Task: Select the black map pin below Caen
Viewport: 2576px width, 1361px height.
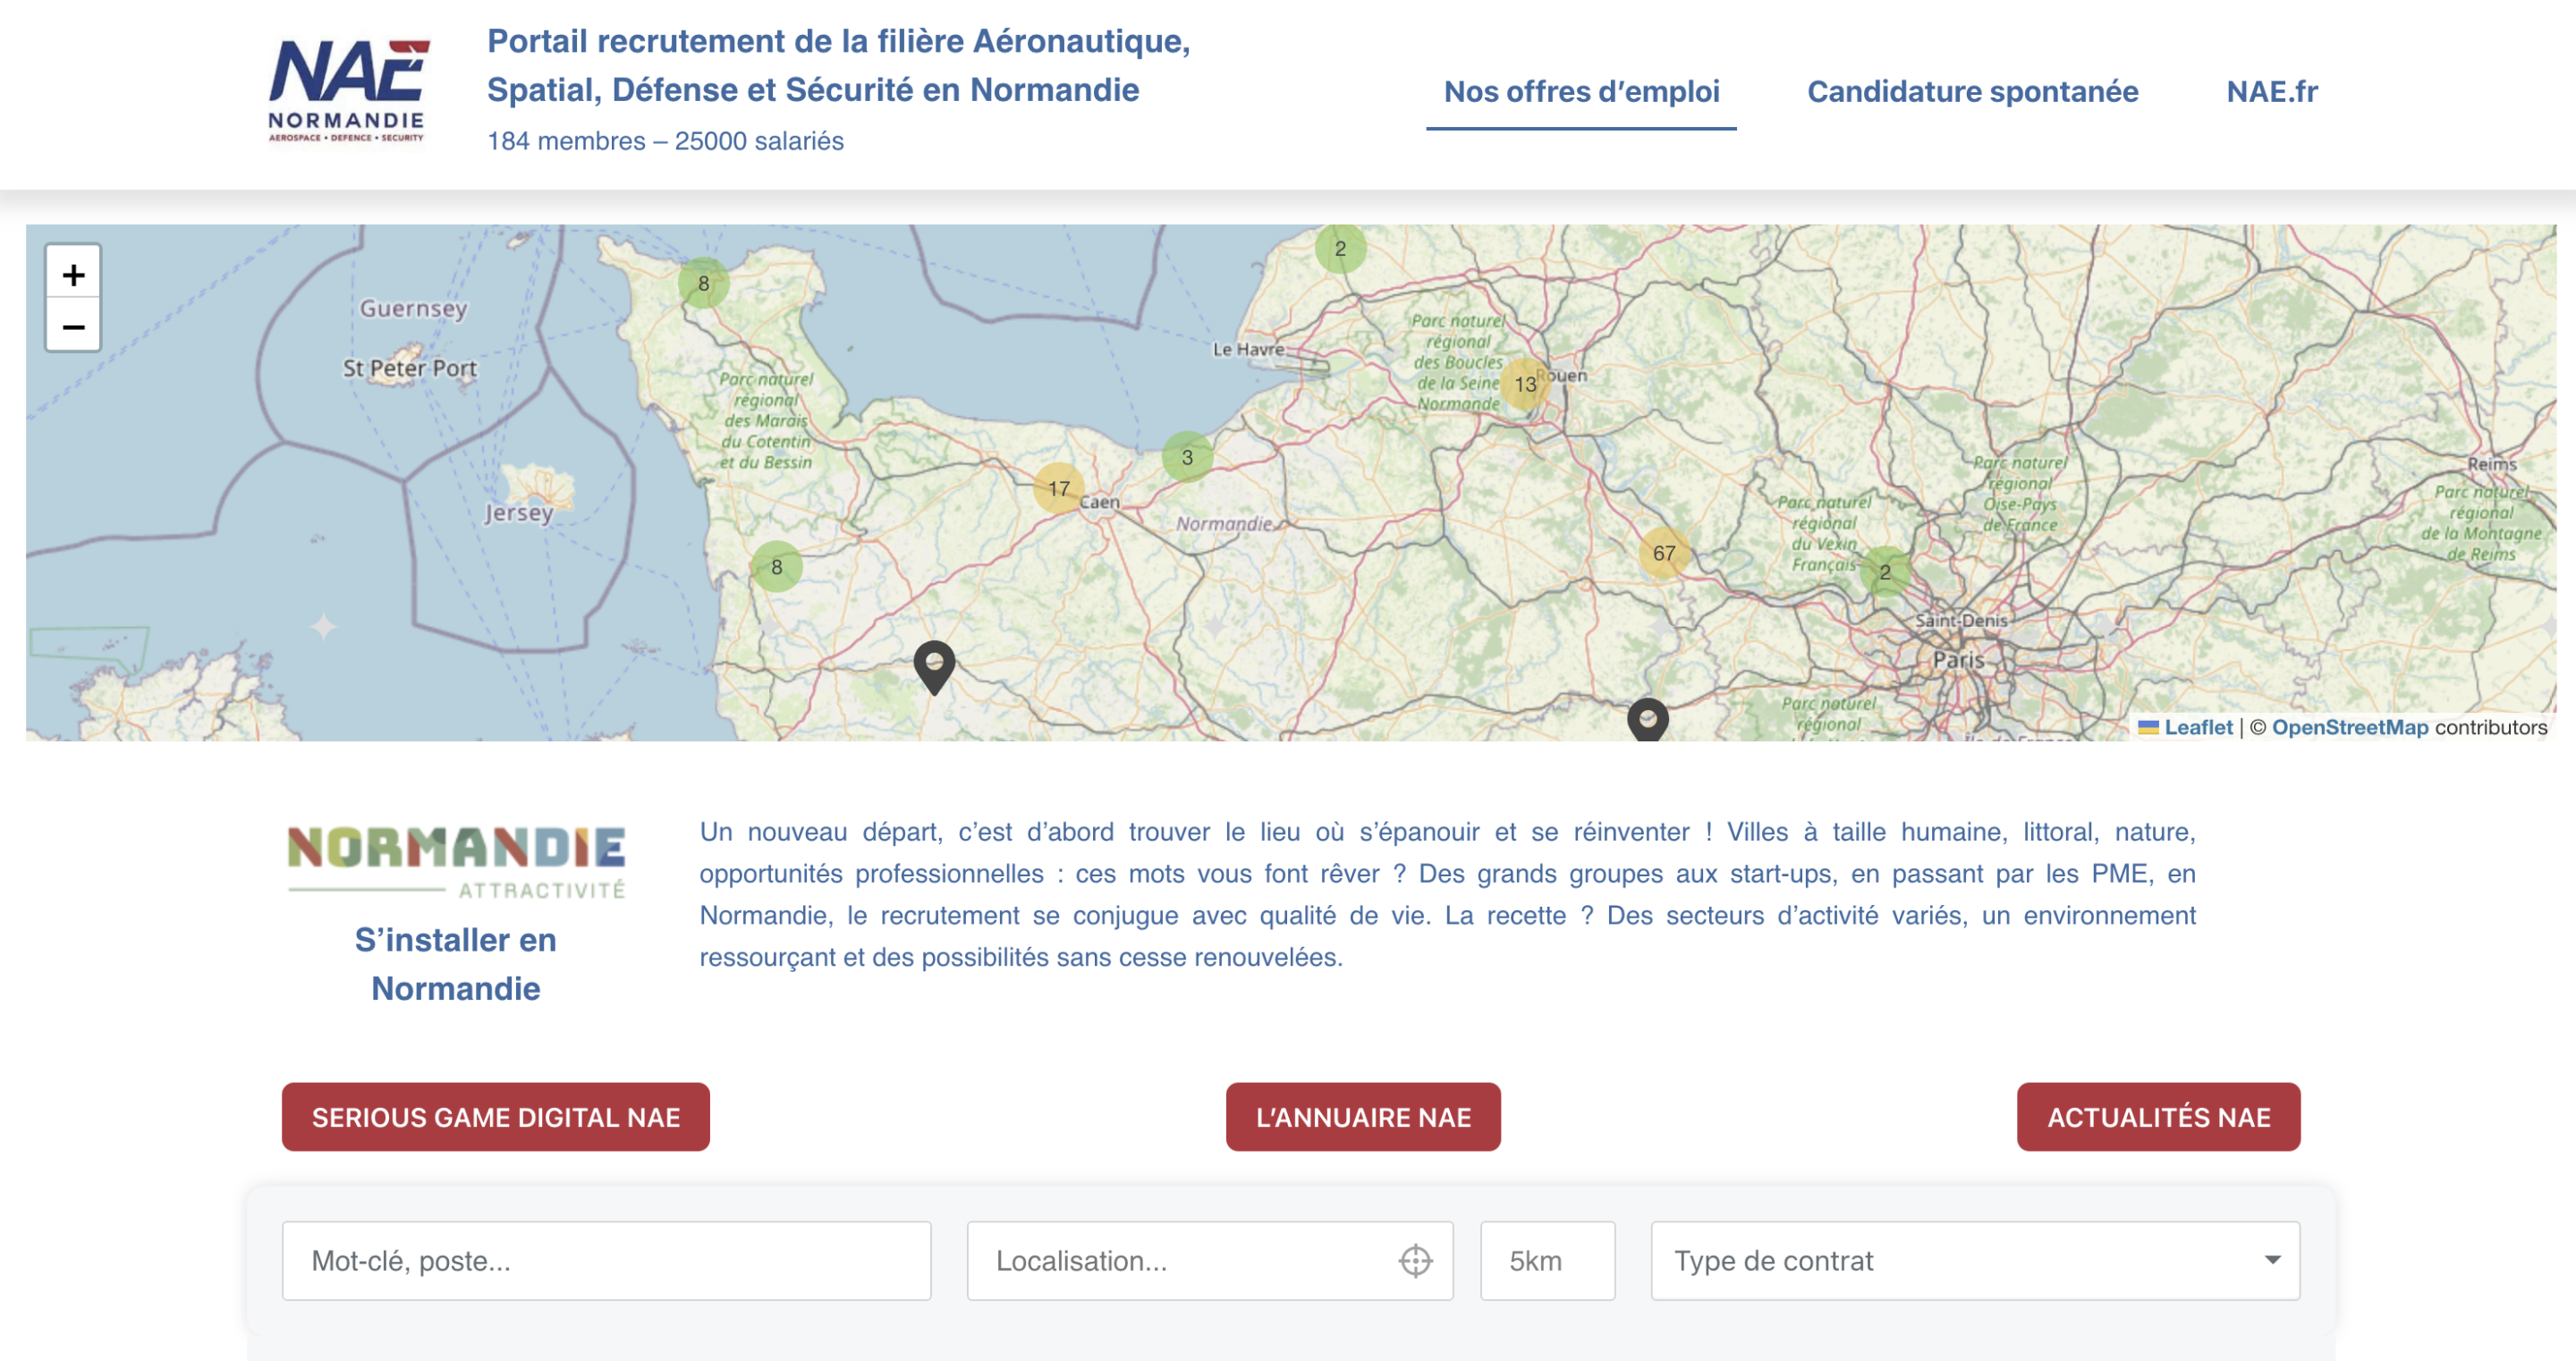Action: [x=934, y=667]
